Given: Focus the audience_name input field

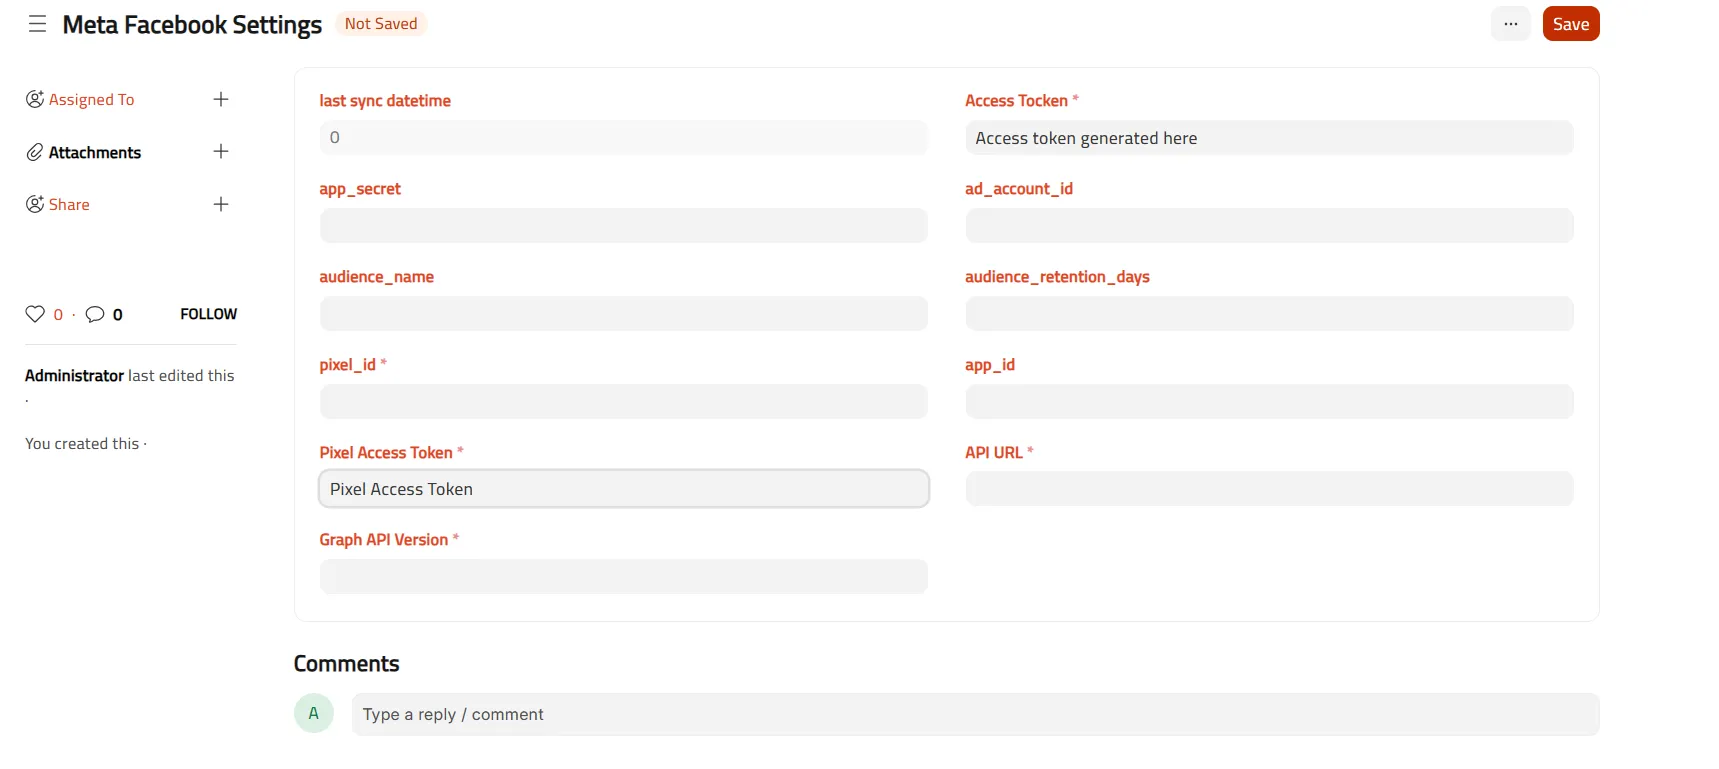Looking at the screenshot, I should point(624,313).
